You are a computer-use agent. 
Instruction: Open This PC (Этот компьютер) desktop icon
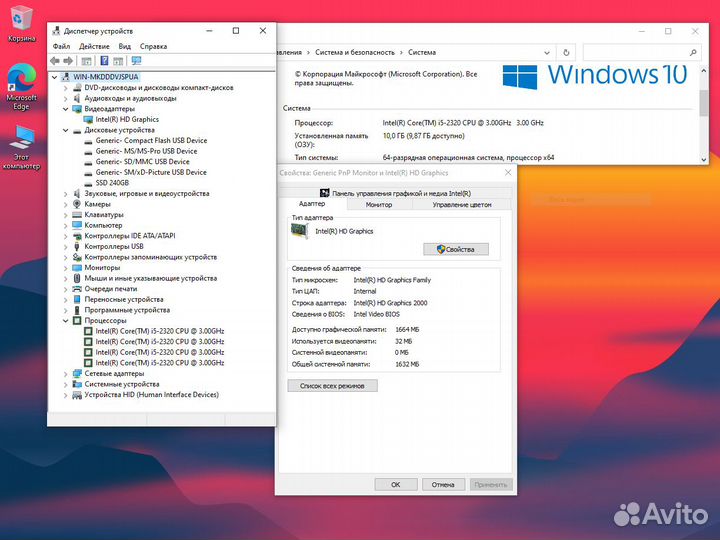click(21, 147)
